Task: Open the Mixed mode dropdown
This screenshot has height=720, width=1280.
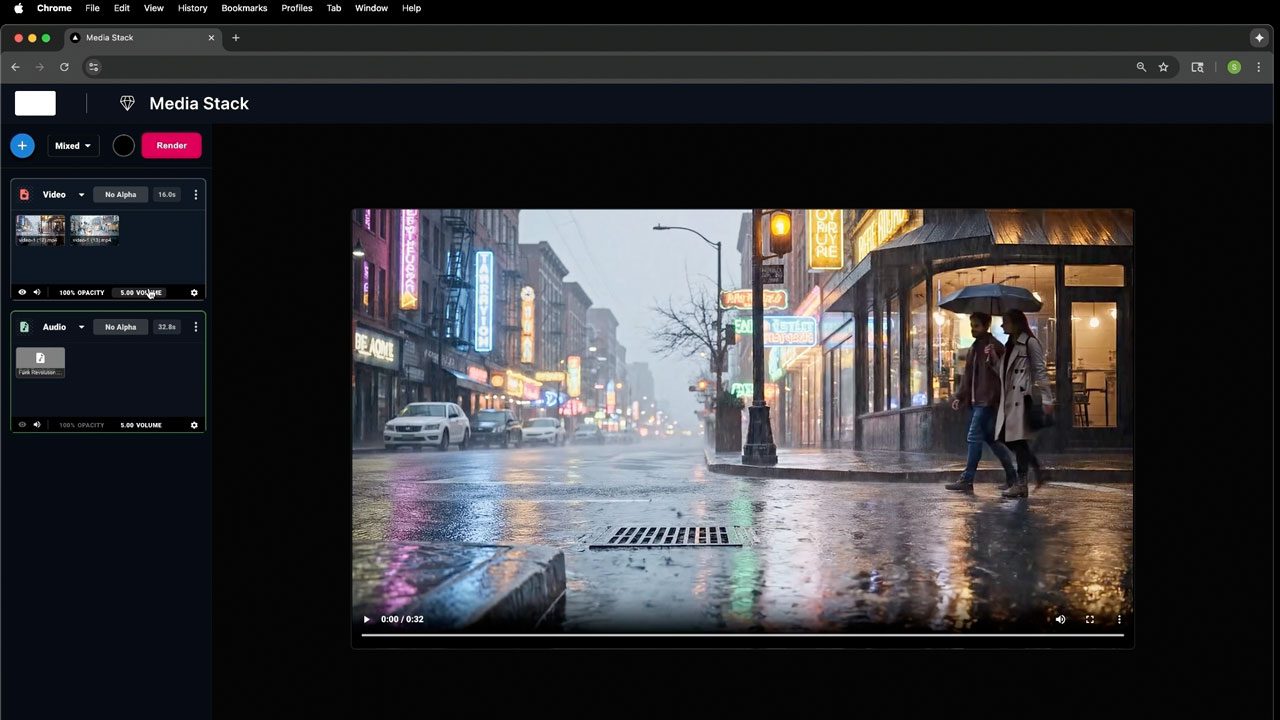Action: click(x=73, y=146)
